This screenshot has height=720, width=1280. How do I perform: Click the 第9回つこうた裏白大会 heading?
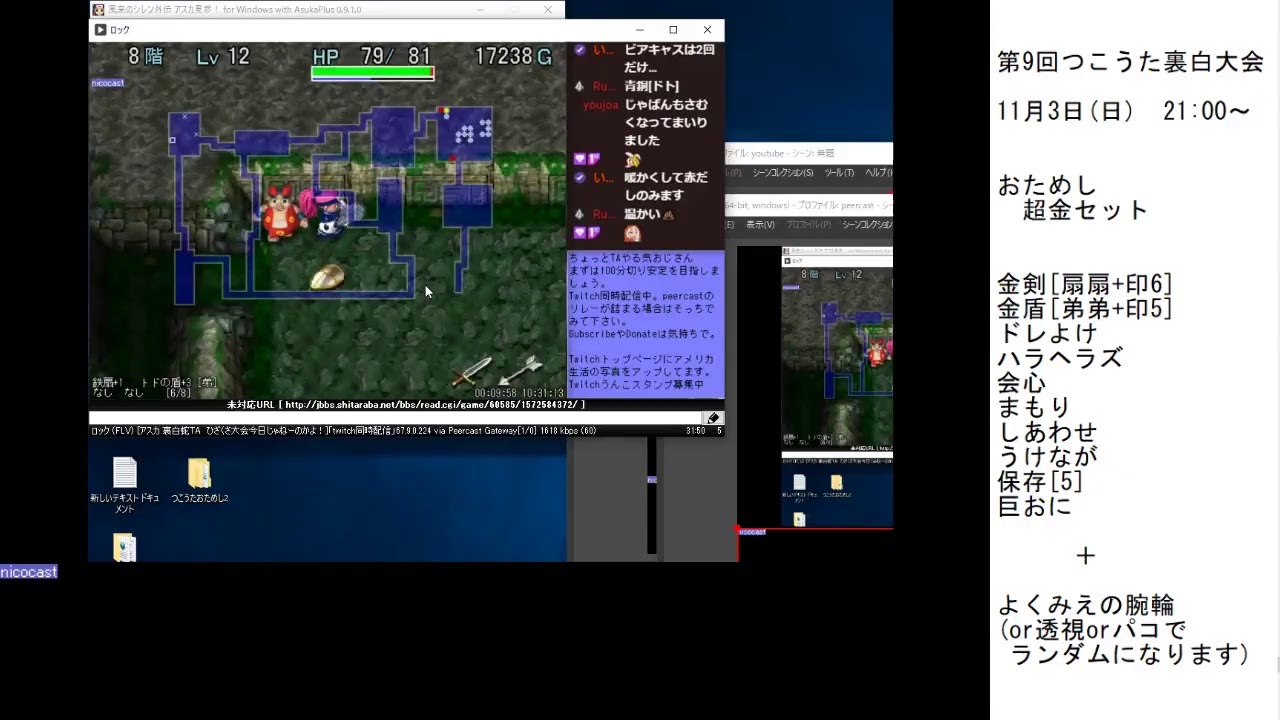(x=1131, y=62)
